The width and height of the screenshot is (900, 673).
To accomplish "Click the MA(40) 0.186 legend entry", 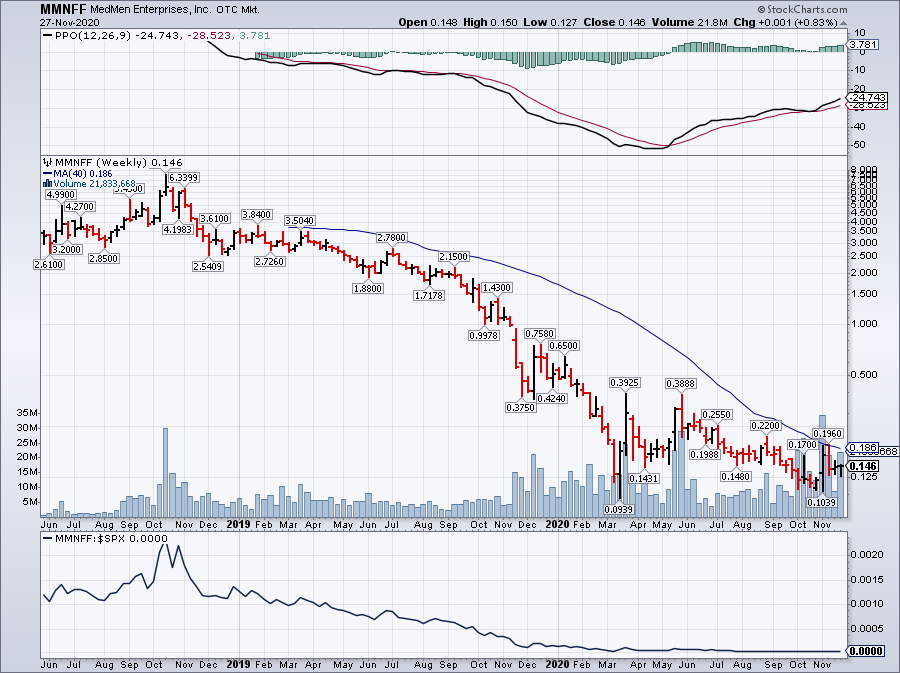I will (x=83, y=173).
